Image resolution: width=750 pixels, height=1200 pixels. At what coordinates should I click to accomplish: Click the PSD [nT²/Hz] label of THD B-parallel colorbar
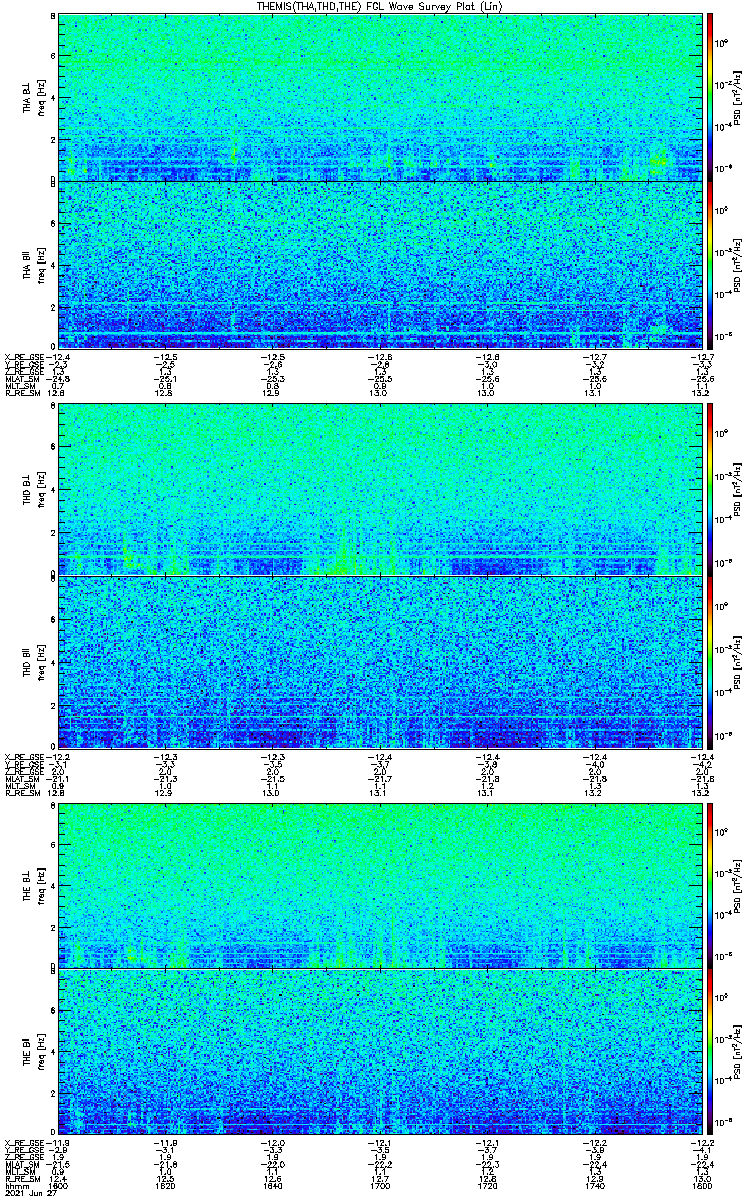tap(737, 660)
